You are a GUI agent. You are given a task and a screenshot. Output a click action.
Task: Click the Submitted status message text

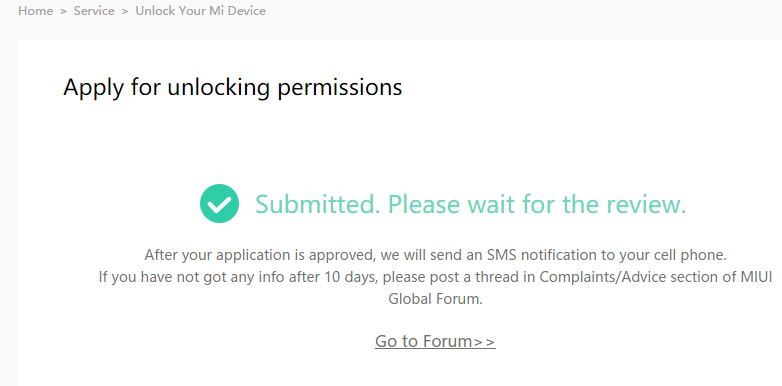point(471,204)
